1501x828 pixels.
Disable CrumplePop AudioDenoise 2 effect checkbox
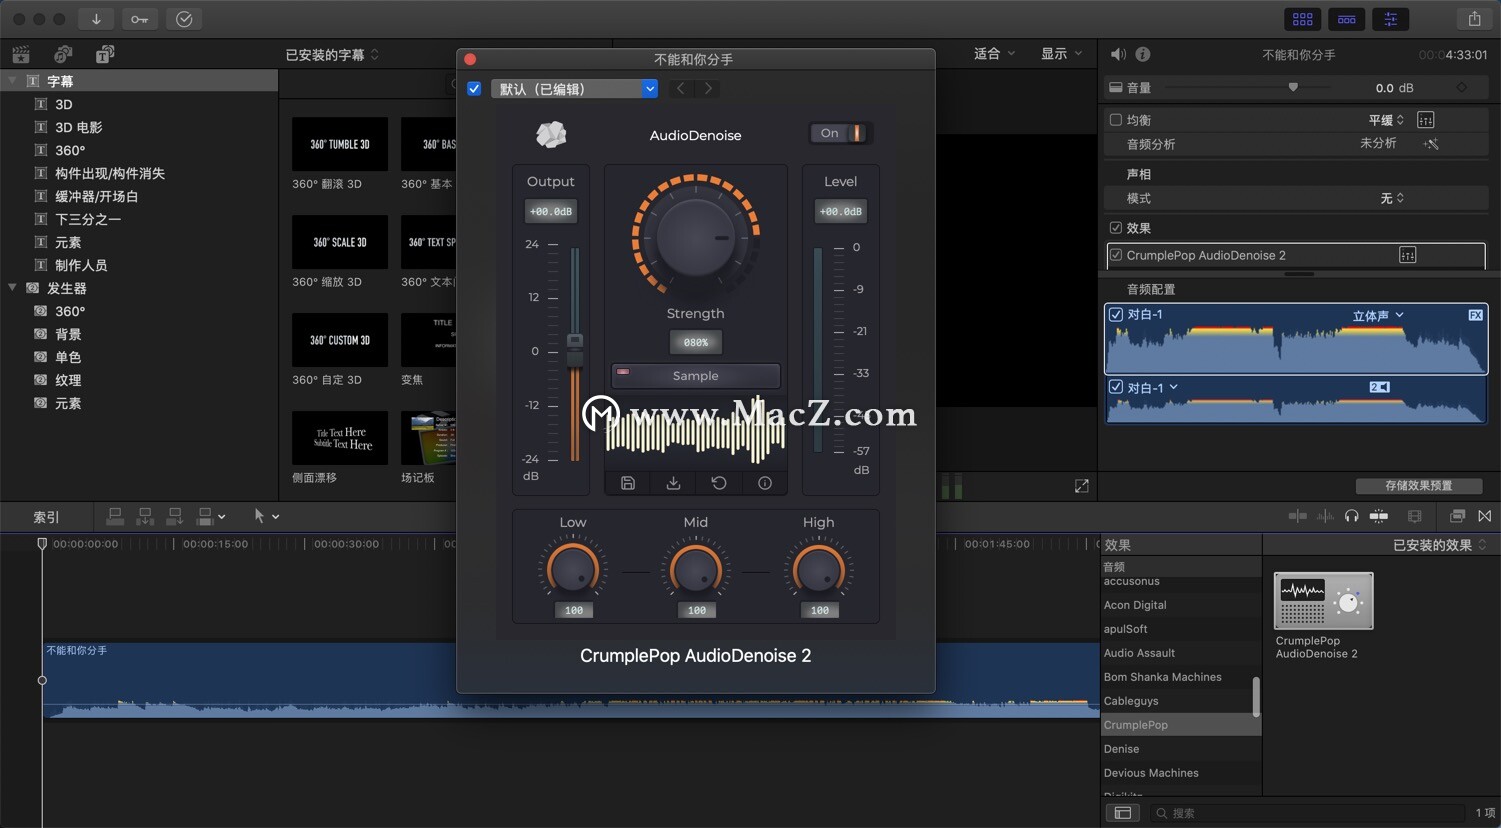[1116, 255]
